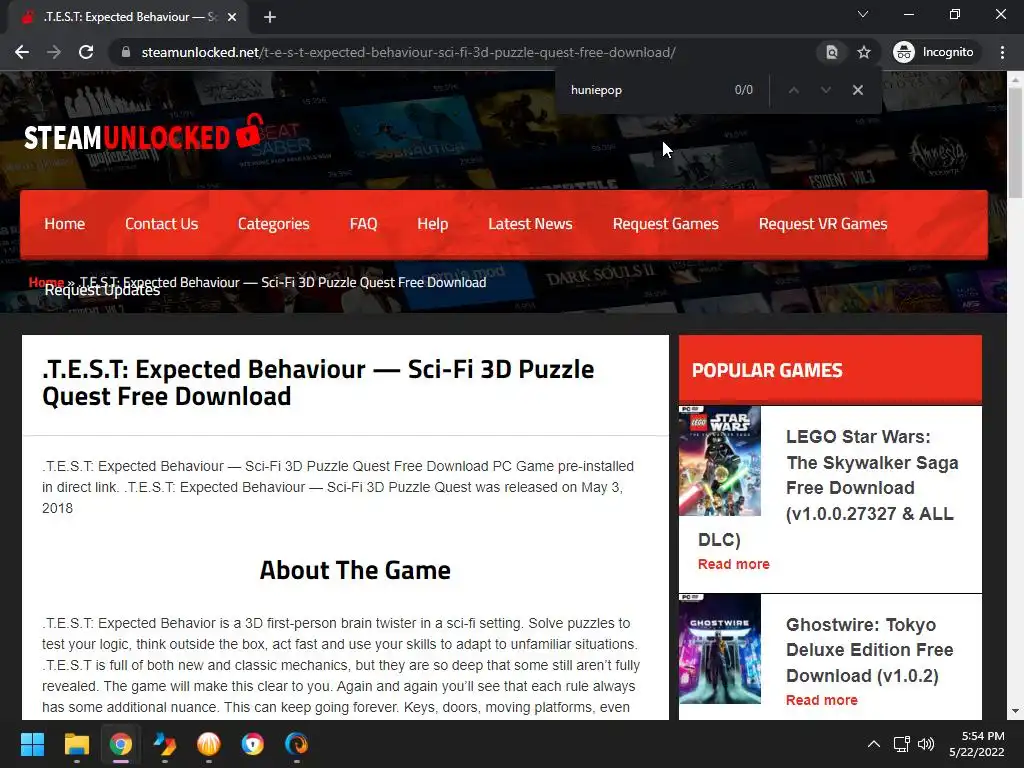Open the Contact Us menu item
Screen dimensions: 1024x768
click(x=161, y=224)
